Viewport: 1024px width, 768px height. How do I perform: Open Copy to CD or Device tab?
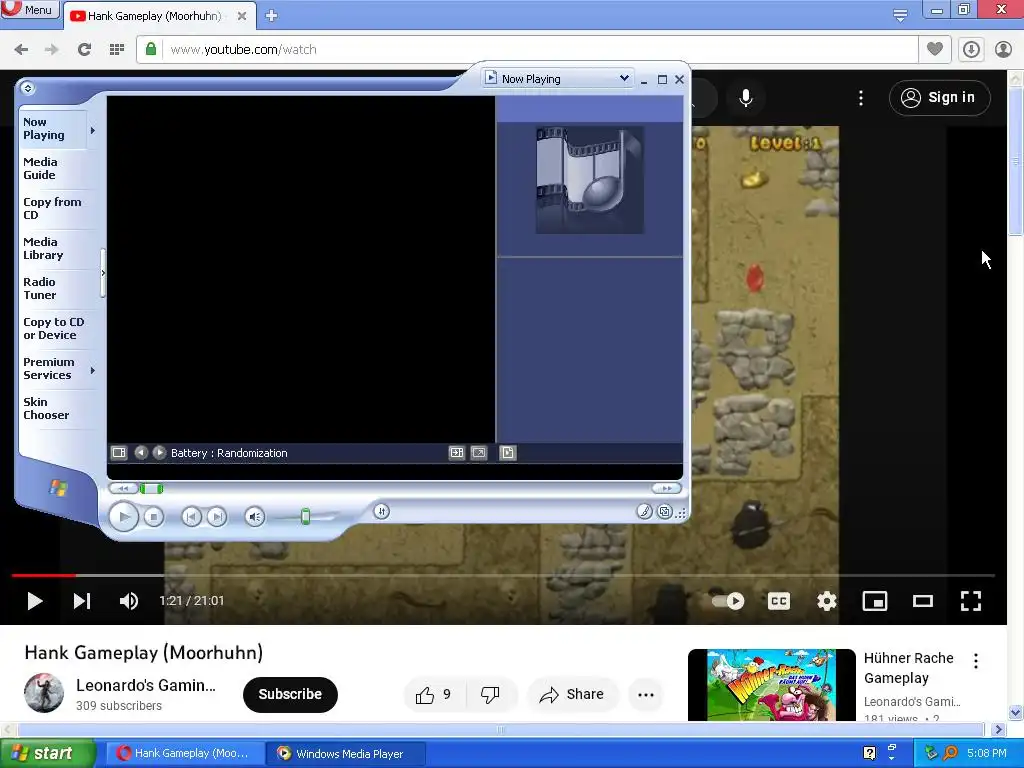click(54, 328)
